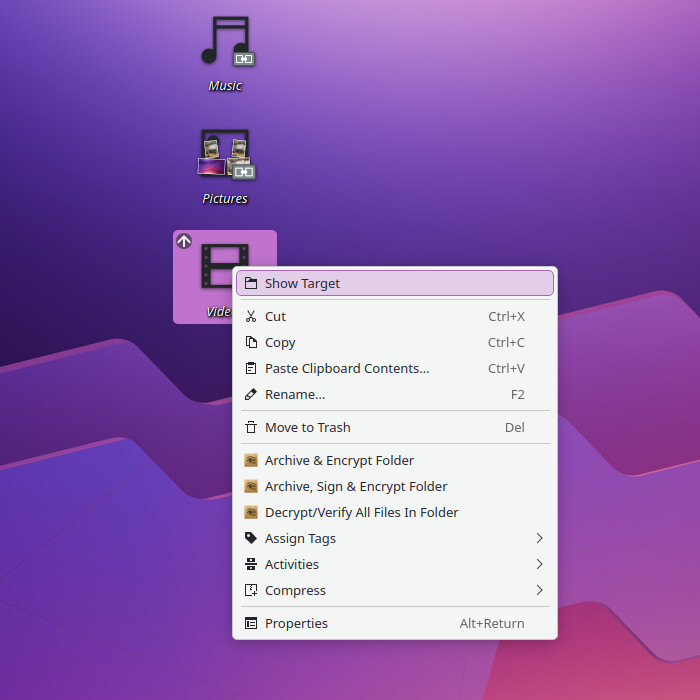Expand the Compress submenu arrow
700x700 pixels.
click(539, 590)
